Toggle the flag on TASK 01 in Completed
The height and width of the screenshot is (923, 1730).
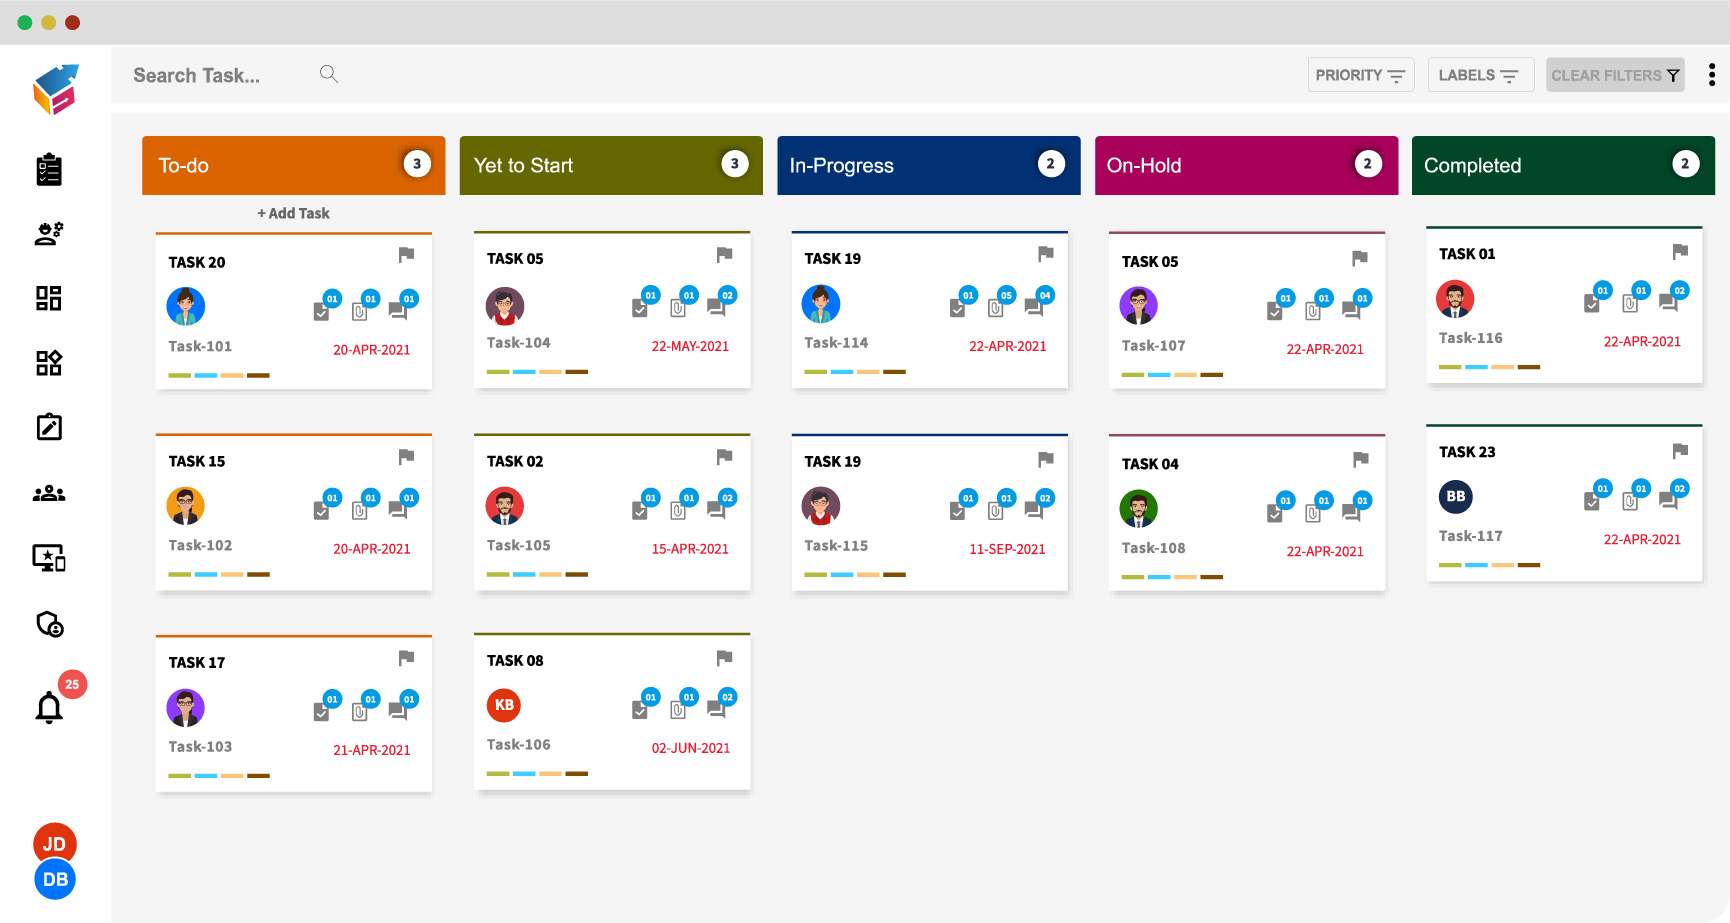click(x=1679, y=251)
